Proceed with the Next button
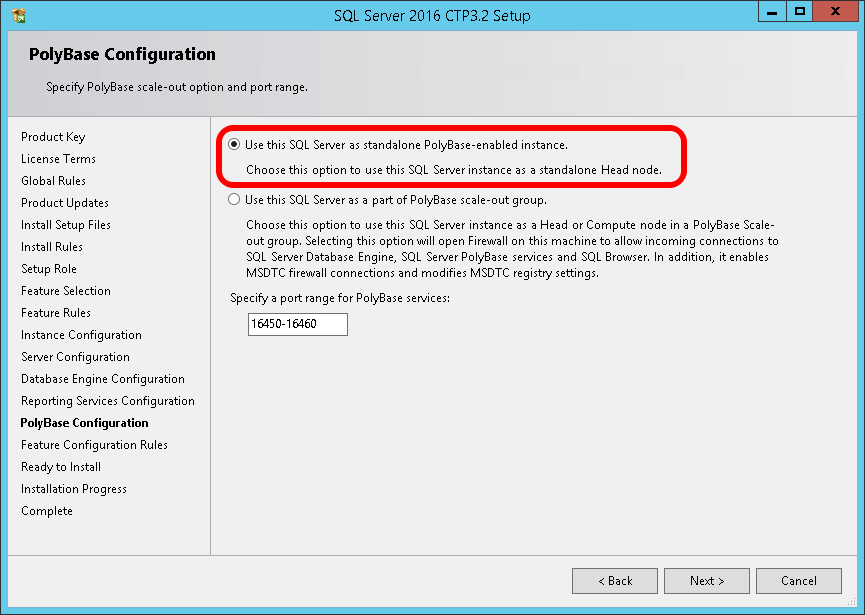 click(x=707, y=581)
